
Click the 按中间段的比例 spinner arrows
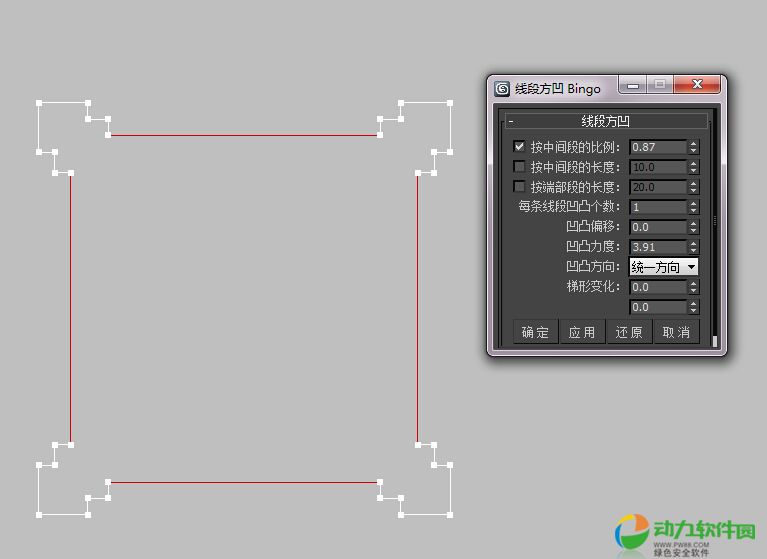694,147
